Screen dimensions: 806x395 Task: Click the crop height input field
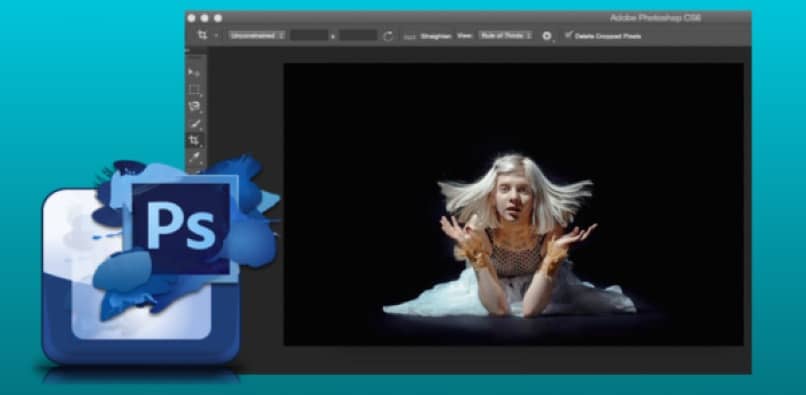pos(358,35)
